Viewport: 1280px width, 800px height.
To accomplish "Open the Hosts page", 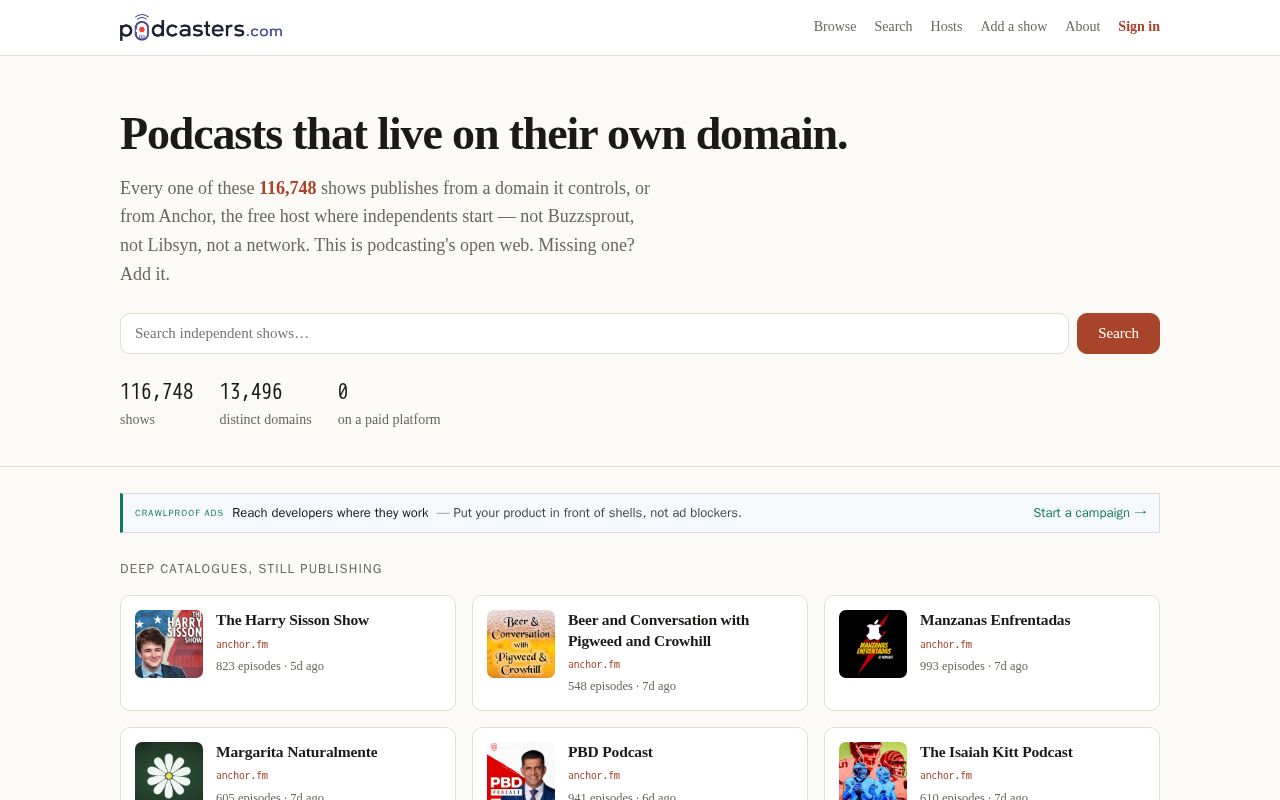I will pyautogui.click(x=946, y=27).
